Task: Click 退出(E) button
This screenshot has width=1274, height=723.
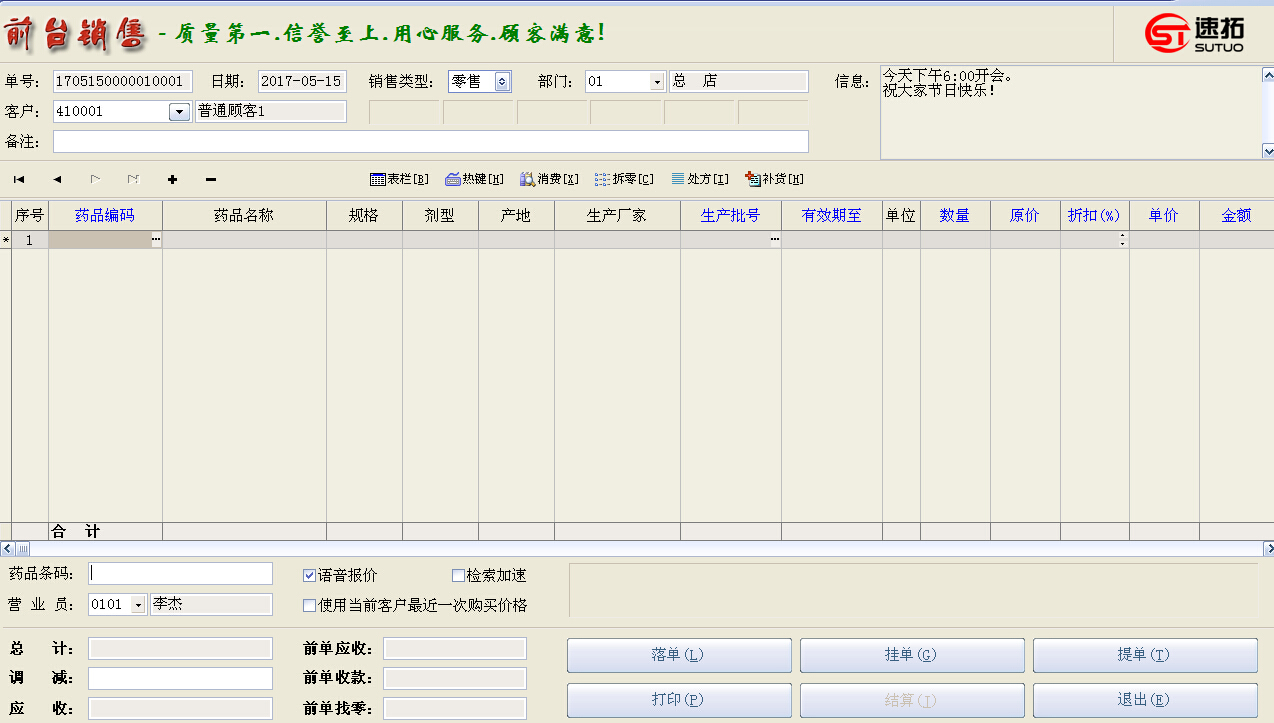Action: 1145,700
